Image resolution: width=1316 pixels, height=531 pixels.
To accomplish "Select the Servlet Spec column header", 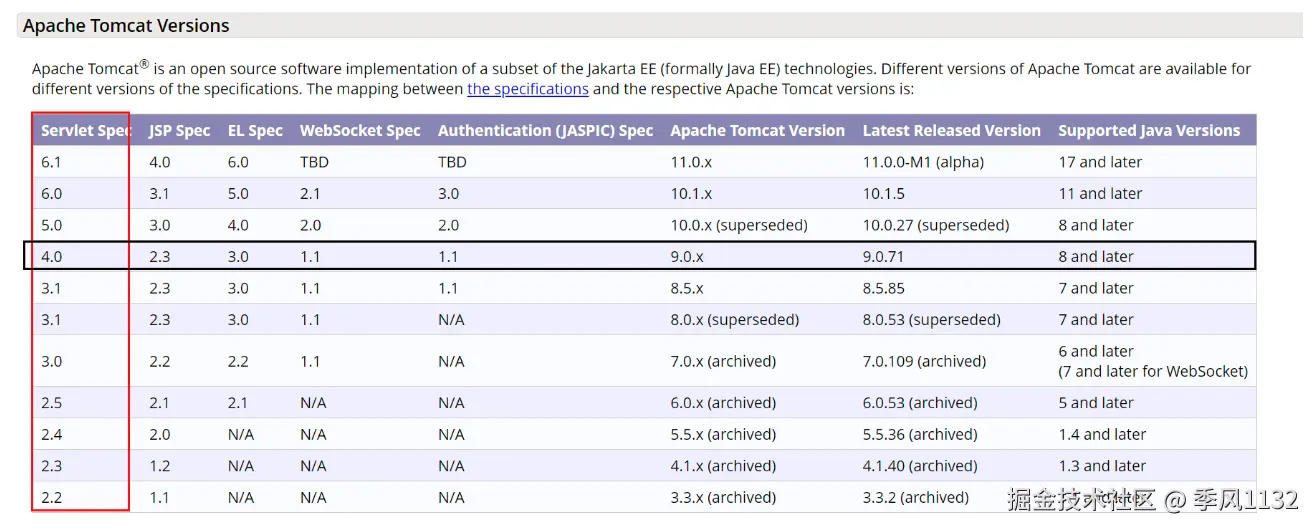I will tap(86, 131).
